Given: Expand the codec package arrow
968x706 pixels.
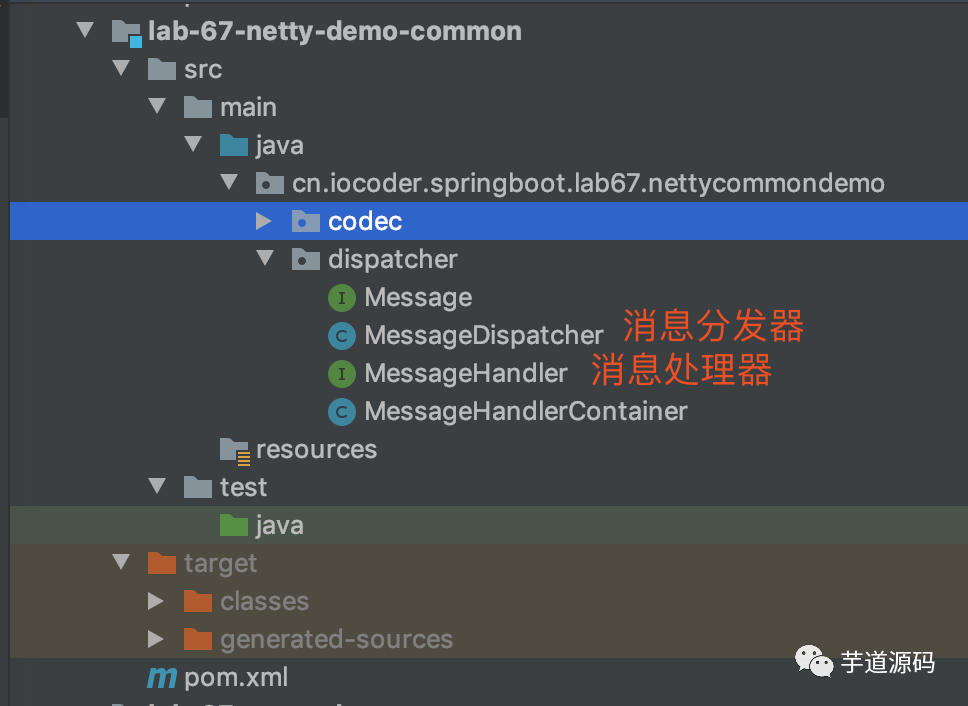Looking at the screenshot, I should click(264, 221).
